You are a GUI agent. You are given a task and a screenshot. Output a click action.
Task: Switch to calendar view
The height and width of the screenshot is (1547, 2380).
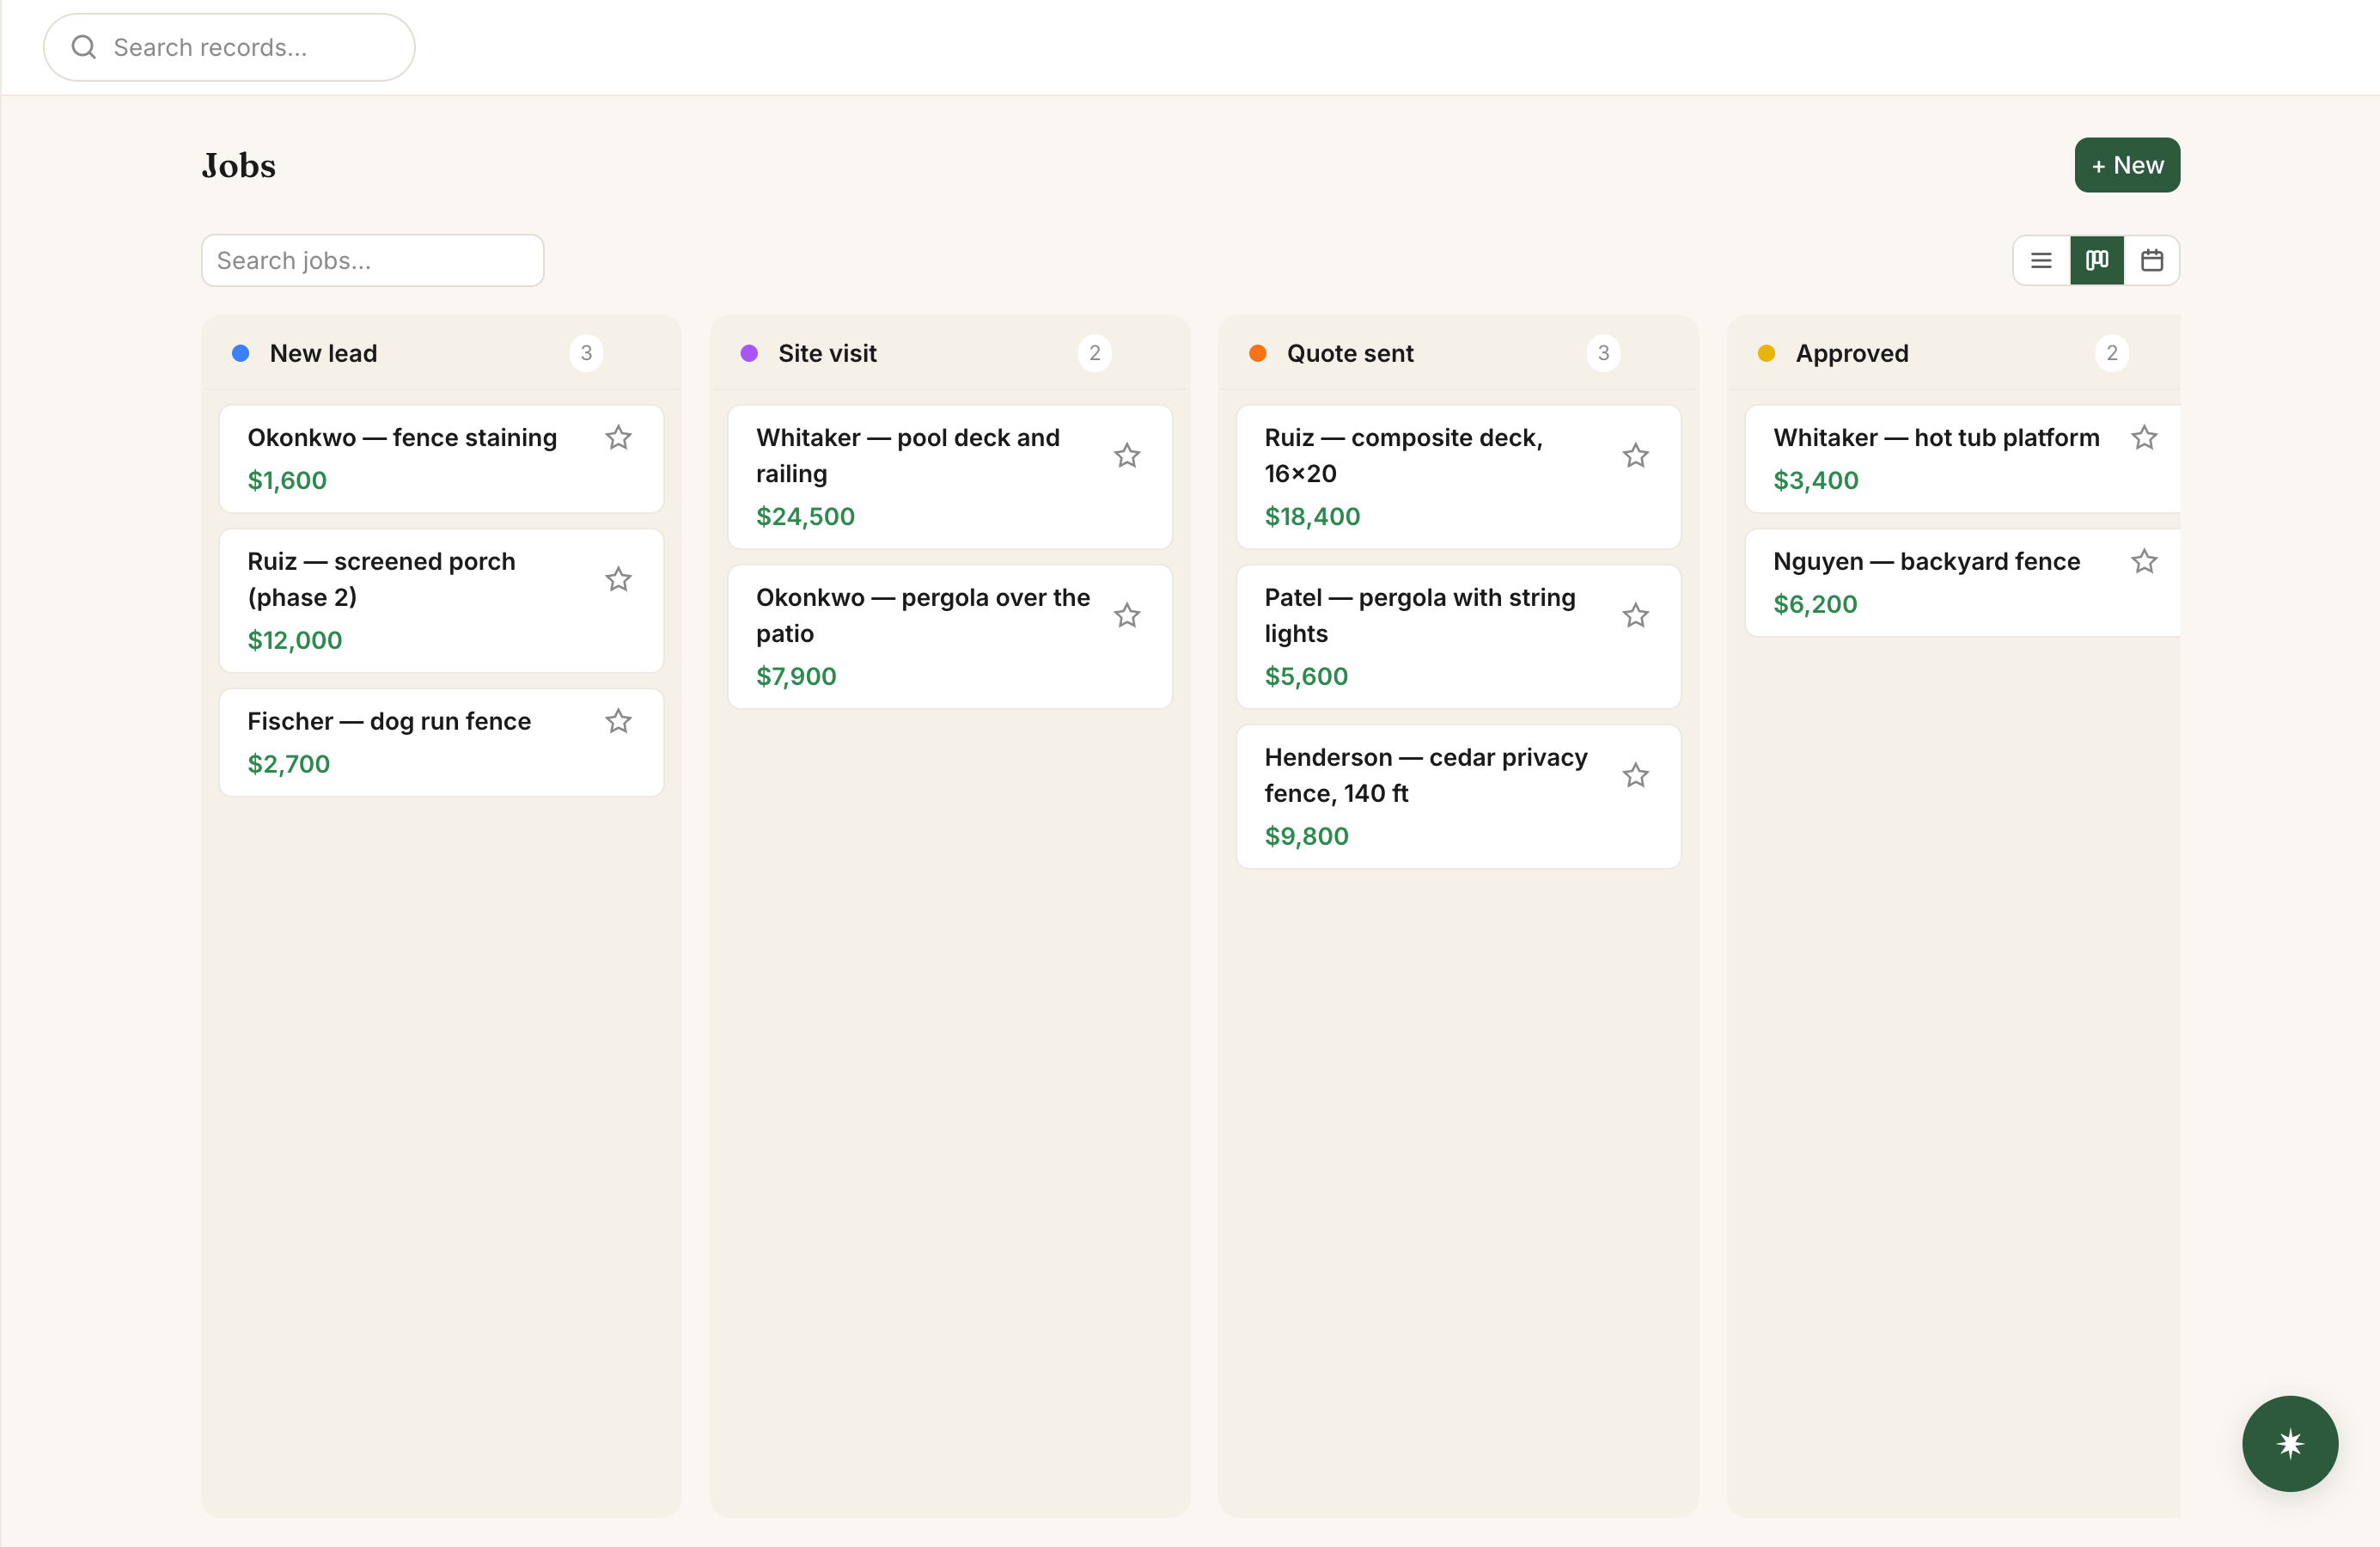click(2152, 261)
